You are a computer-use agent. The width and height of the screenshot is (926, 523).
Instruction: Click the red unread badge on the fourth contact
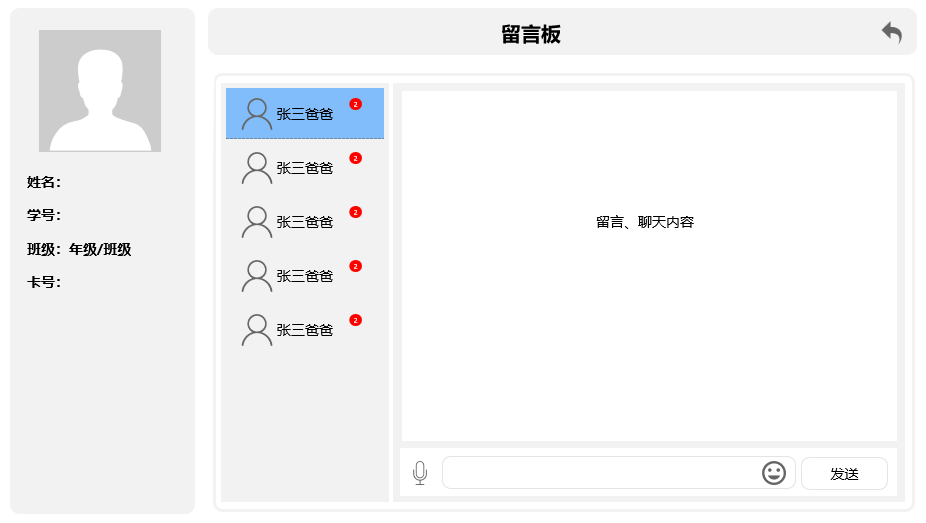point(355,266)
